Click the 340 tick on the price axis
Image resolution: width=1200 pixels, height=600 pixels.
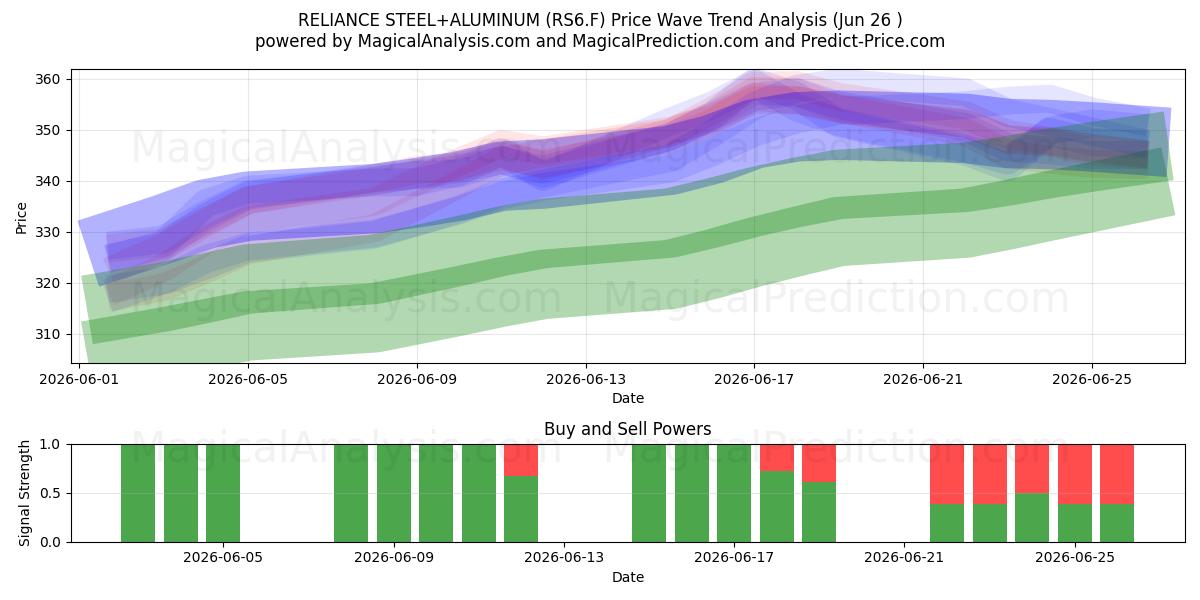[x=47, y=181]
